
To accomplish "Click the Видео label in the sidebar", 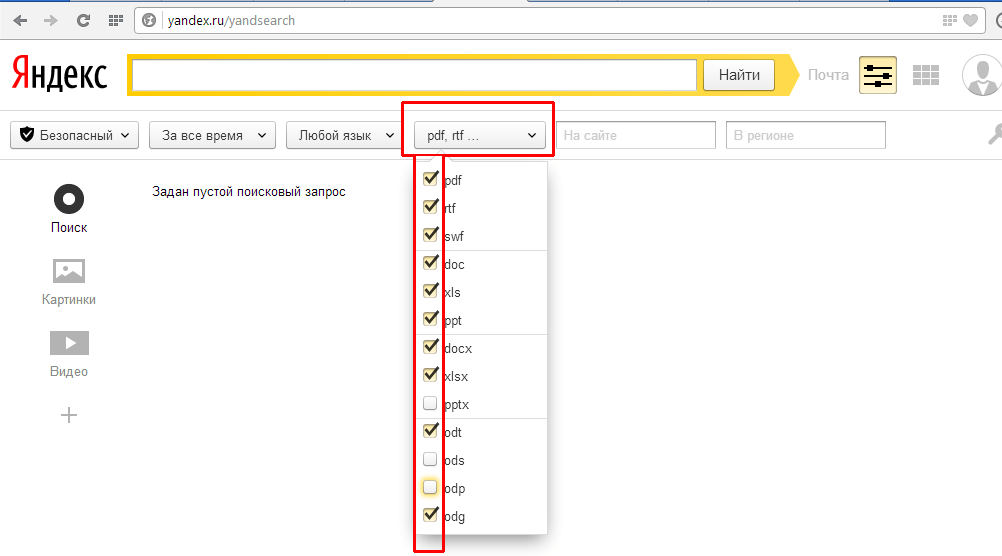I will pyautogui.click(x=69, y=371).
